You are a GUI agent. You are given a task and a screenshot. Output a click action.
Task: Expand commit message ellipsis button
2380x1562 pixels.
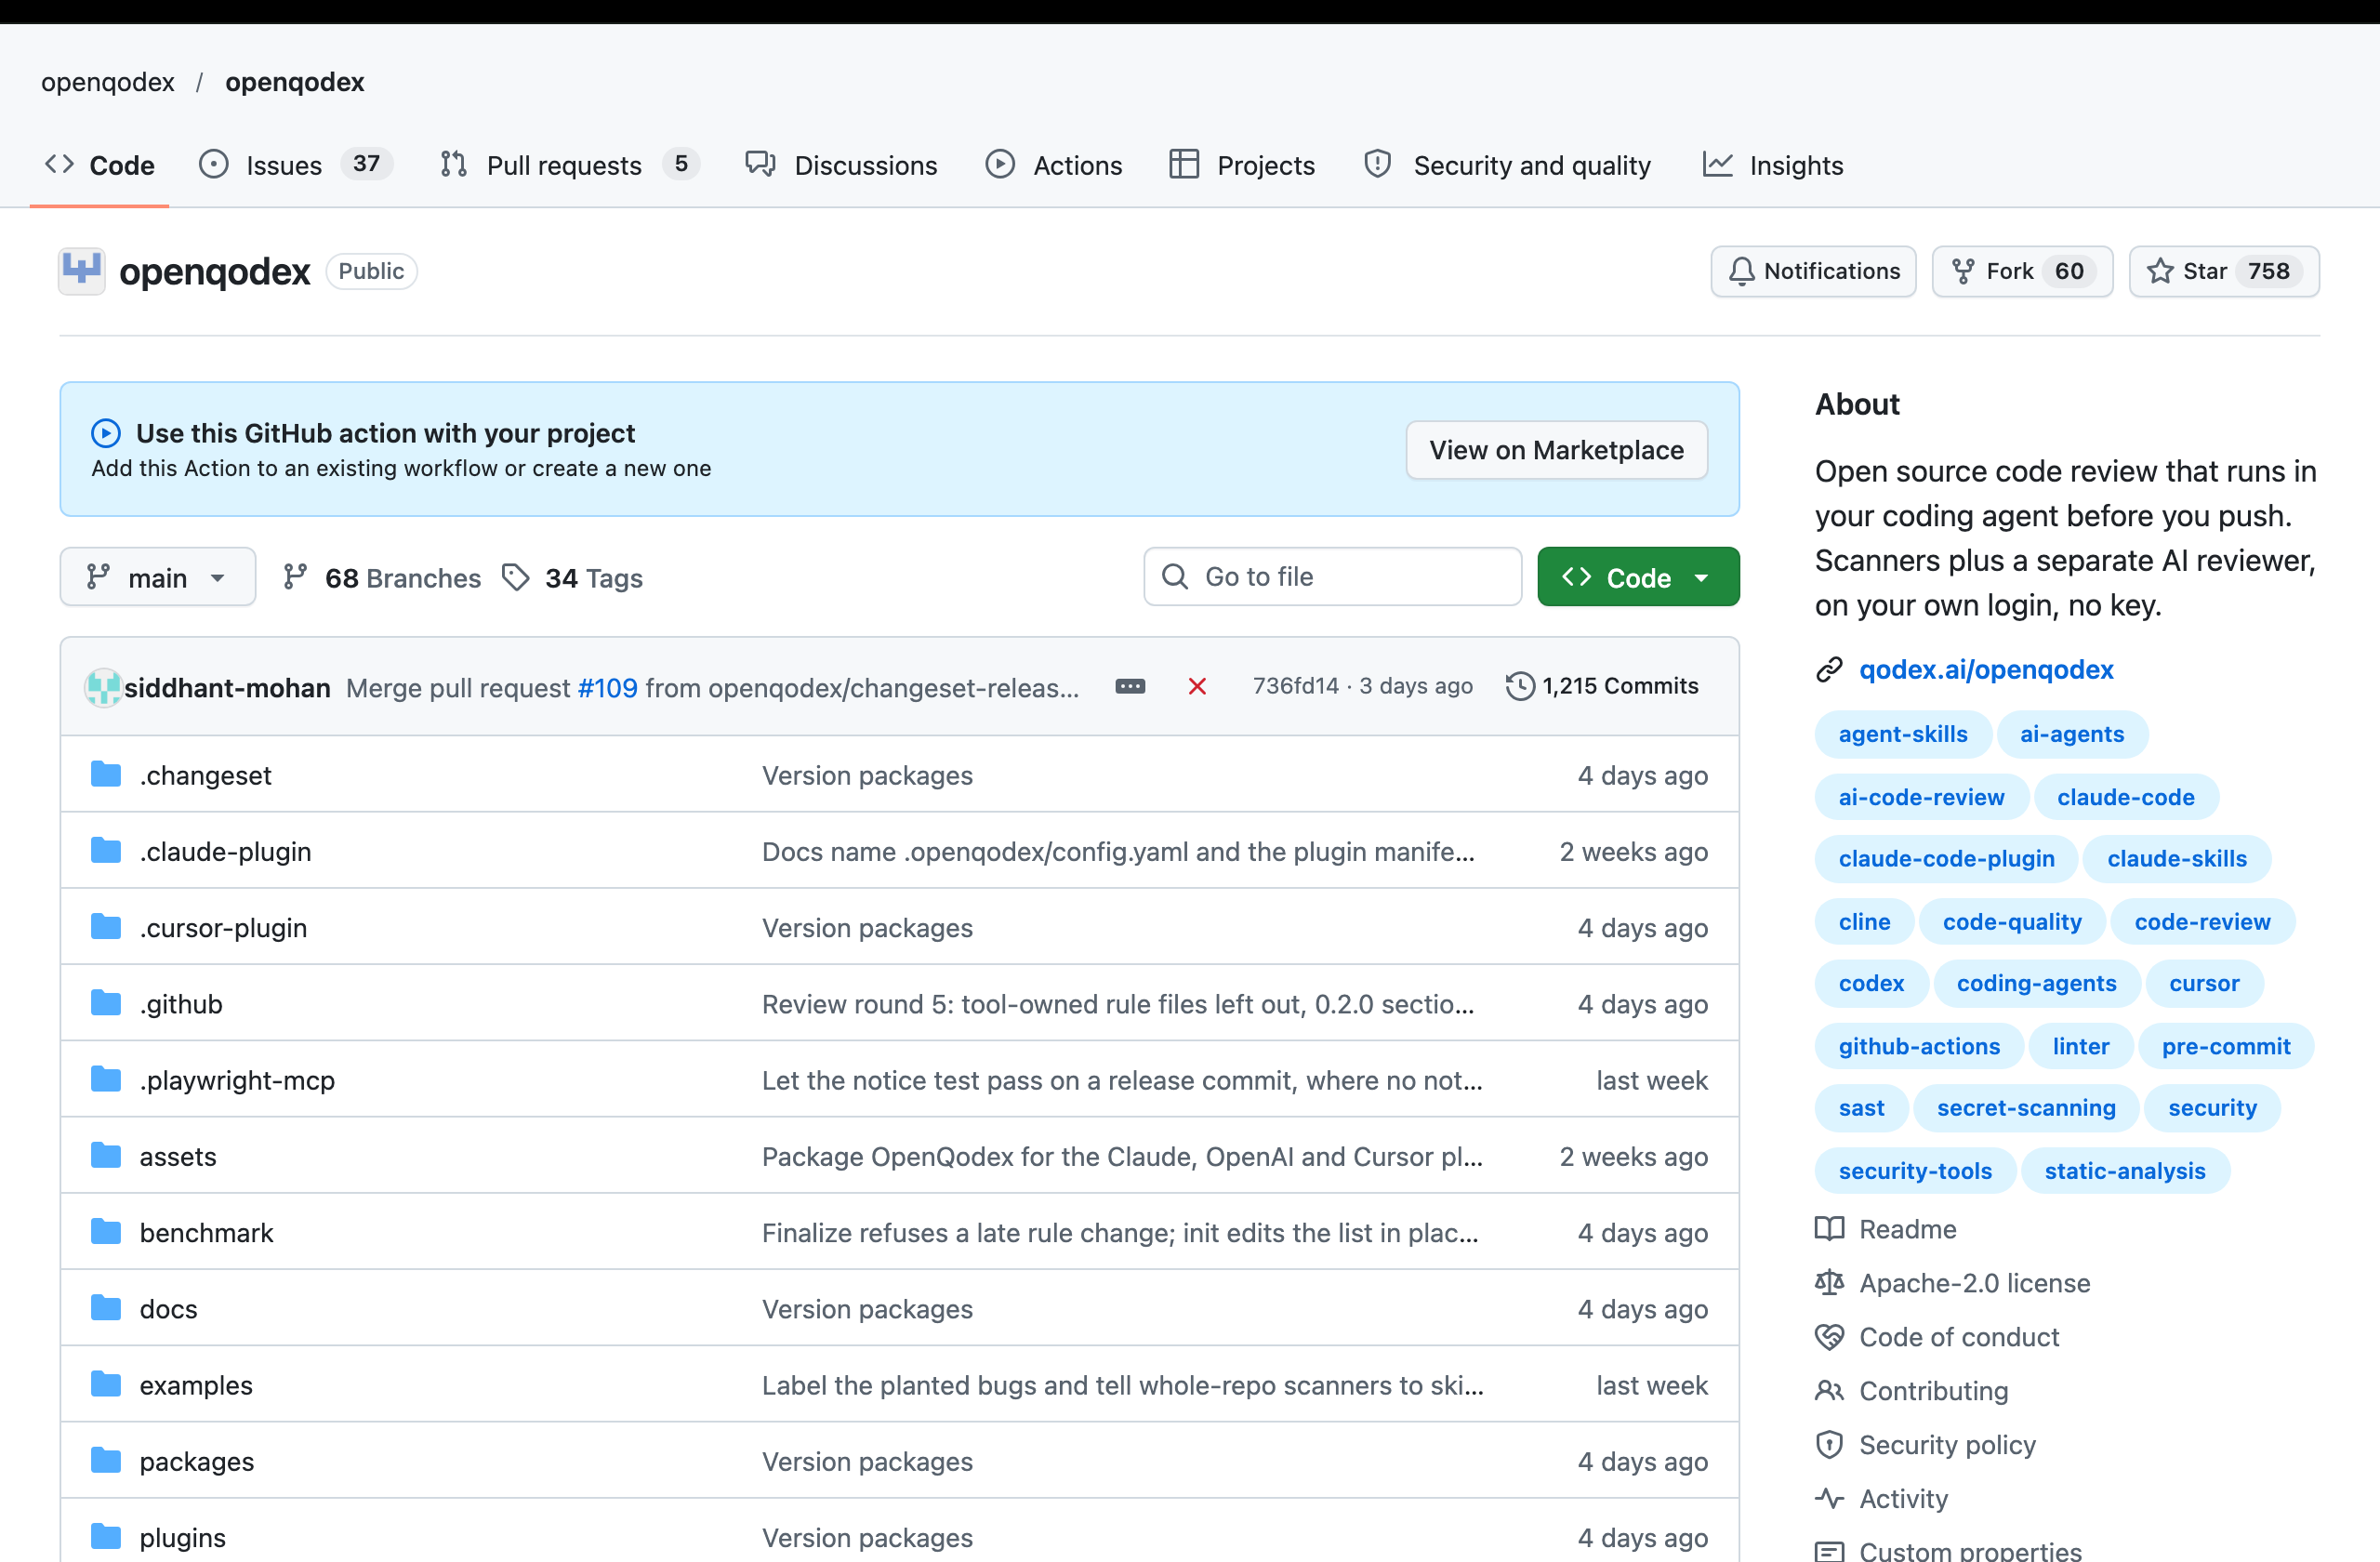tap(1130, 686)
